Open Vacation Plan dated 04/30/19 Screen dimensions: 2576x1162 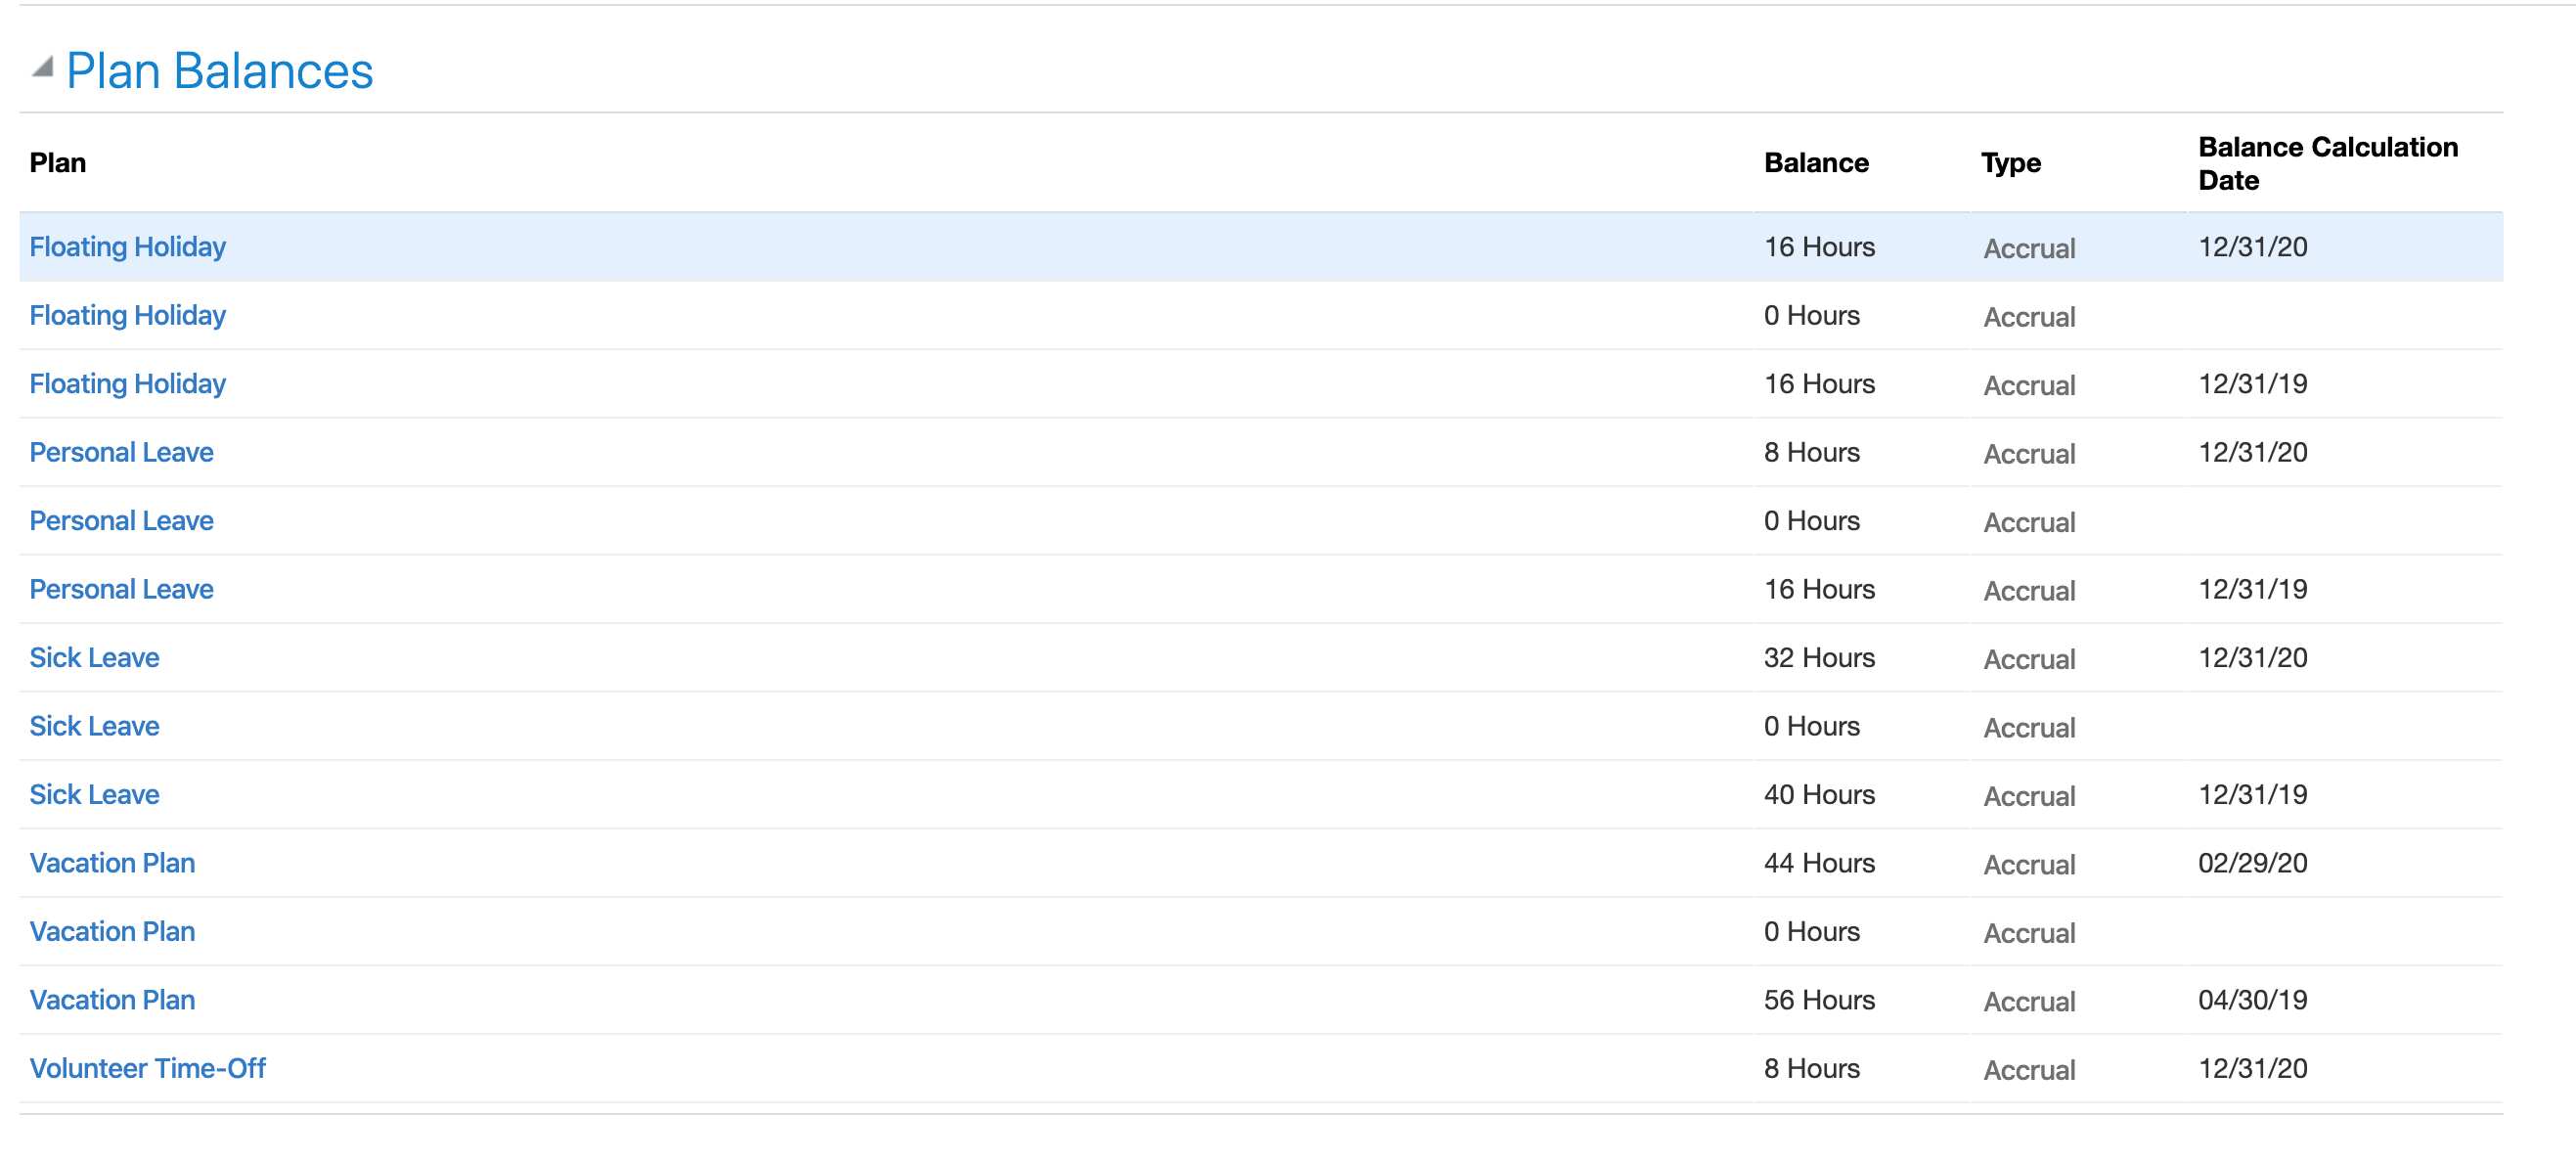click(112, 1000)
